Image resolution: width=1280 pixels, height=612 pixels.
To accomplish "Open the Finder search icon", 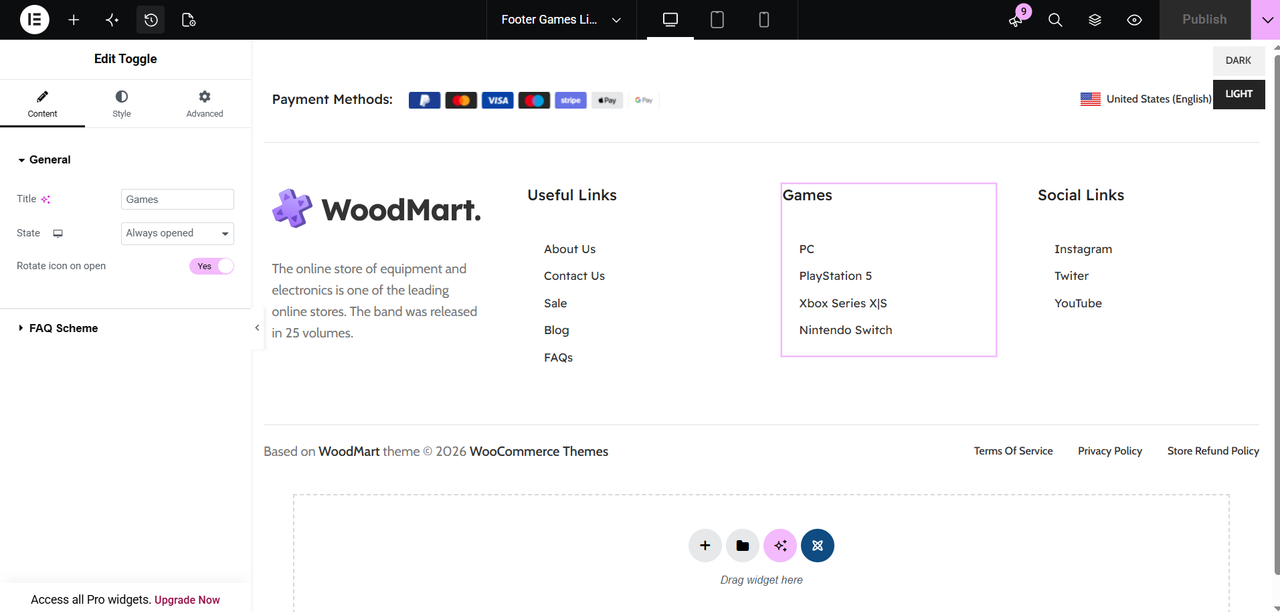I will pos(1055,20).
